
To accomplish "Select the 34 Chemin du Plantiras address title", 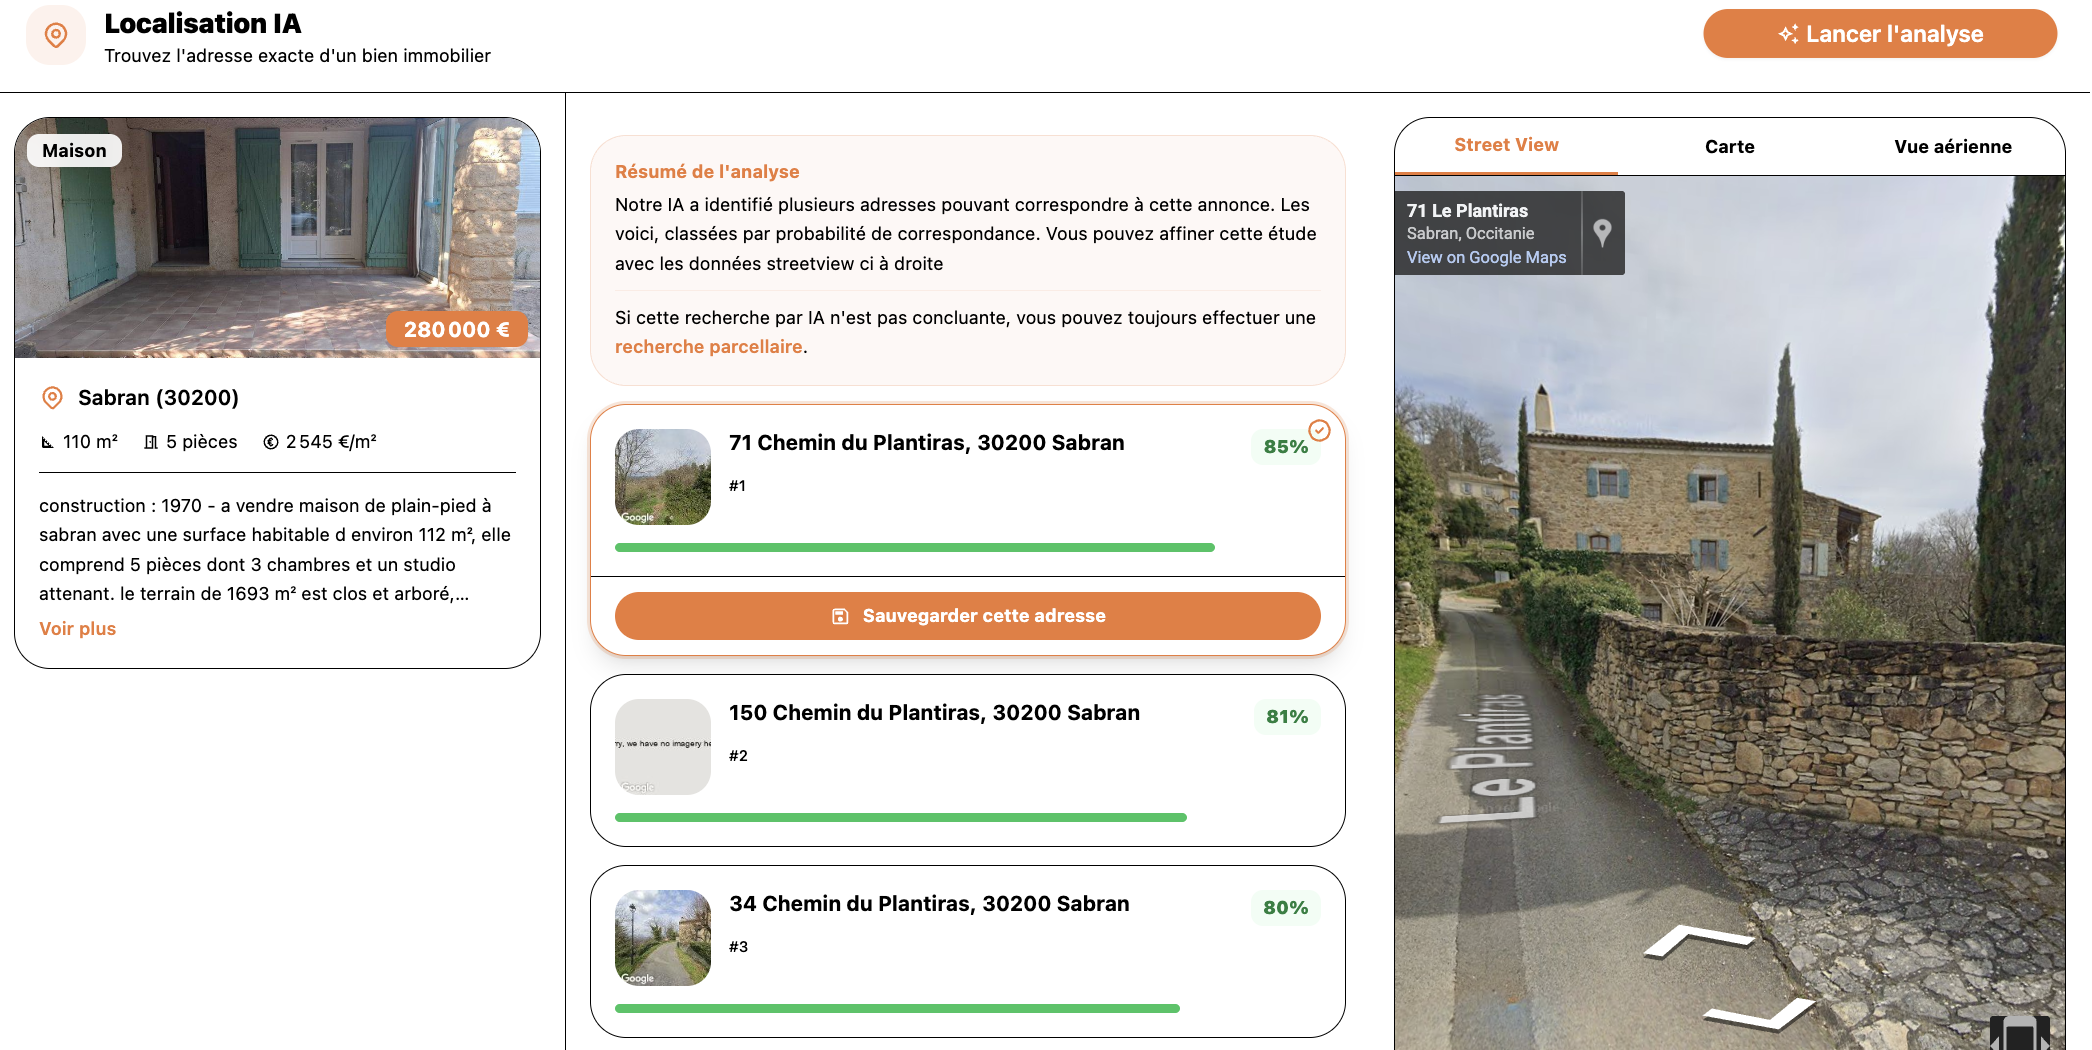I will pos(929,904).
